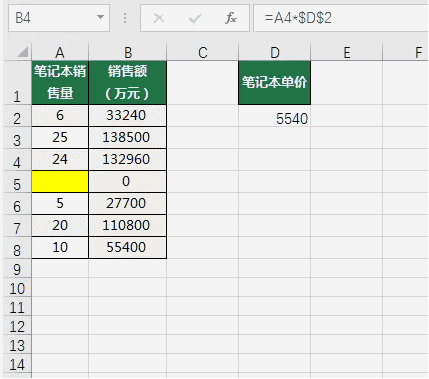Expand the Name Box dropdown arrow
Image resolution: width=429 pixels, height=379 pixels.
click(100, 17)
